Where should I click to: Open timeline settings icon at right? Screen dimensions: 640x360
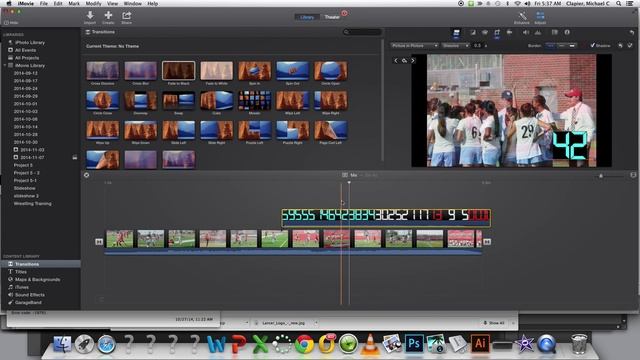click(x=633, y=175)
